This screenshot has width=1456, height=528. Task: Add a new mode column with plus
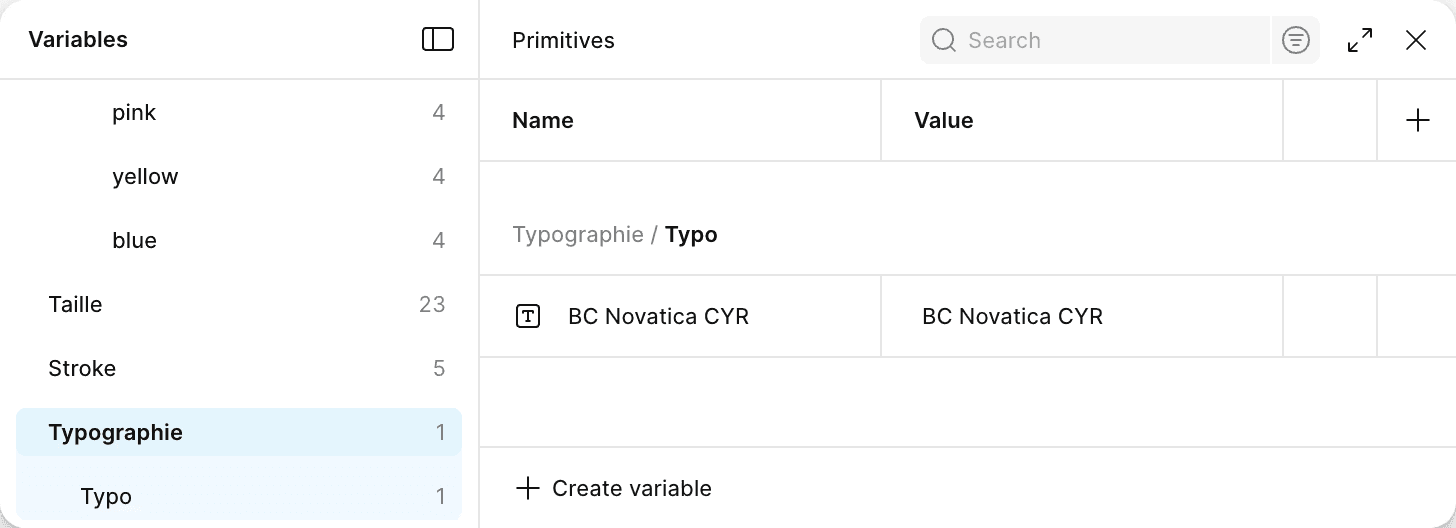[1417, 120]
